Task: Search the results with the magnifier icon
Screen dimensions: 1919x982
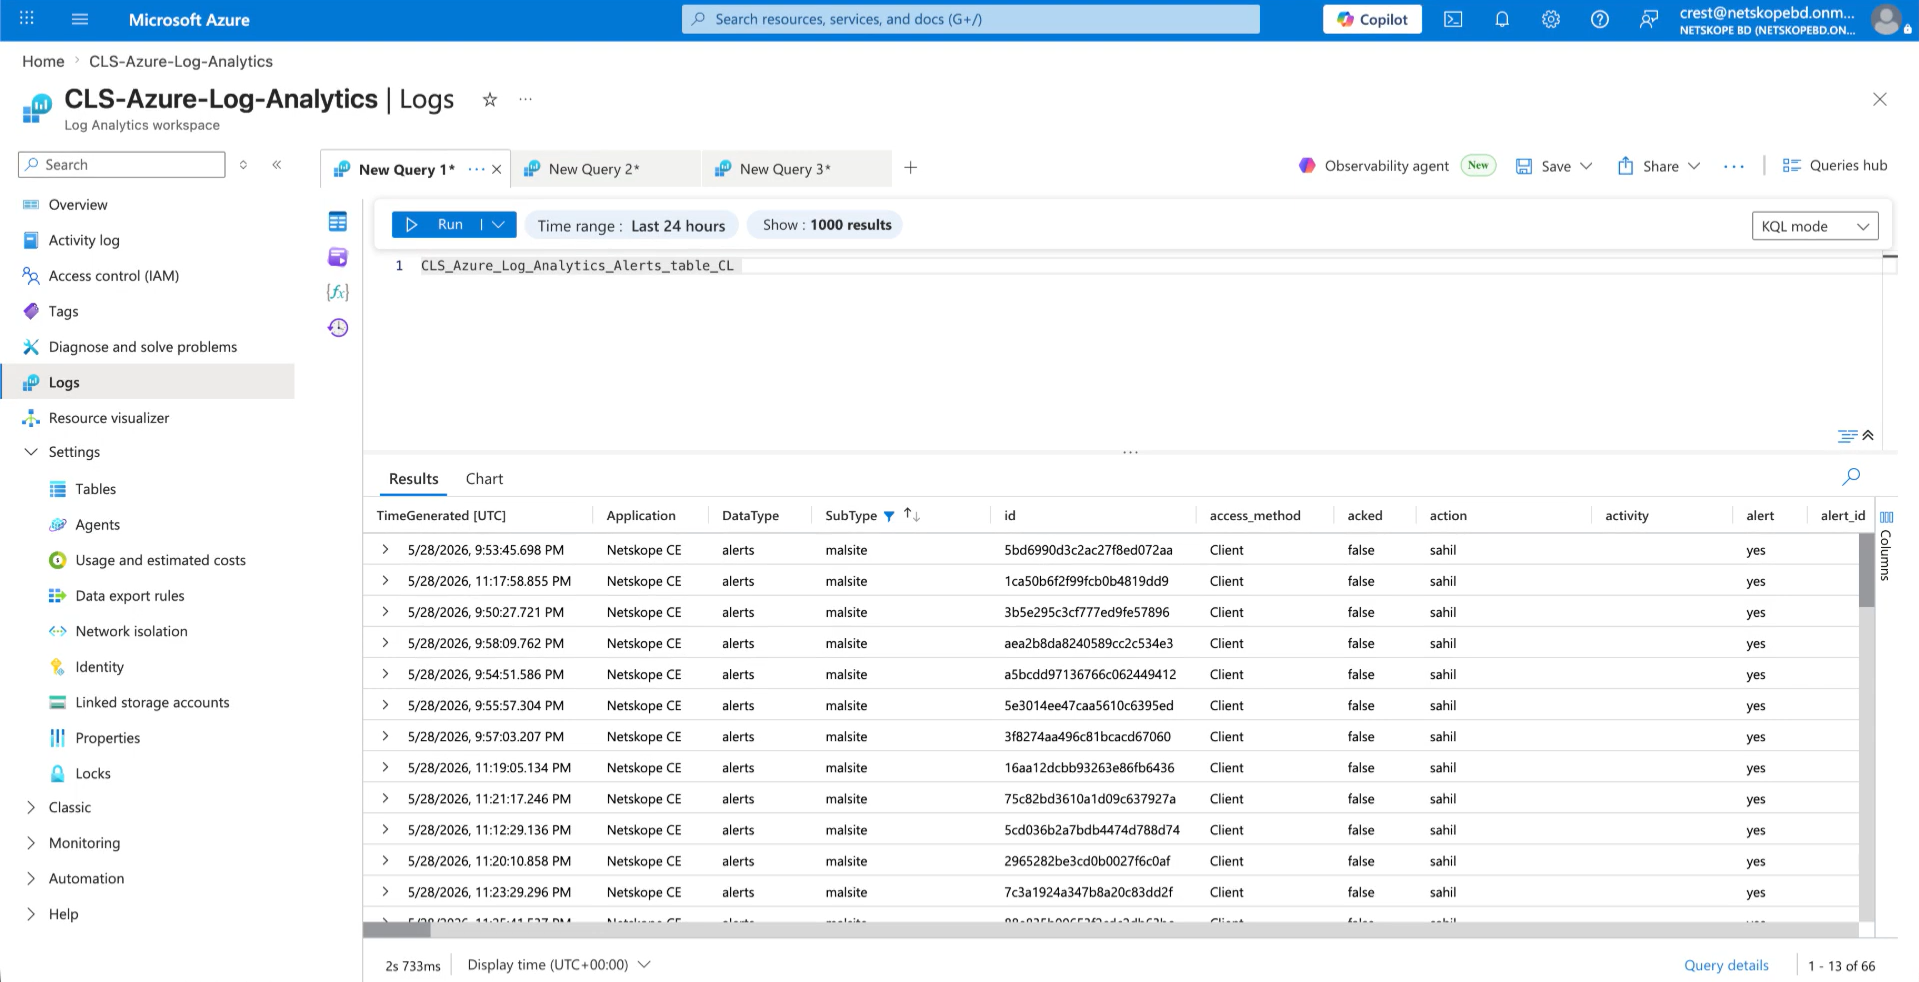Action: pyautogui.click(x=1851, y=477)
